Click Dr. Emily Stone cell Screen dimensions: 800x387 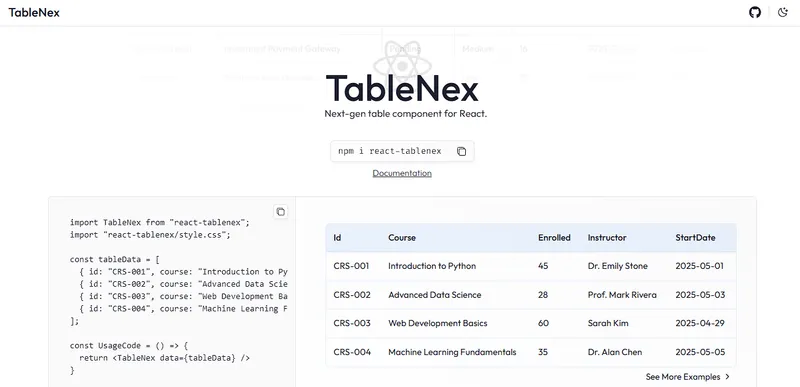pos(618,266)
